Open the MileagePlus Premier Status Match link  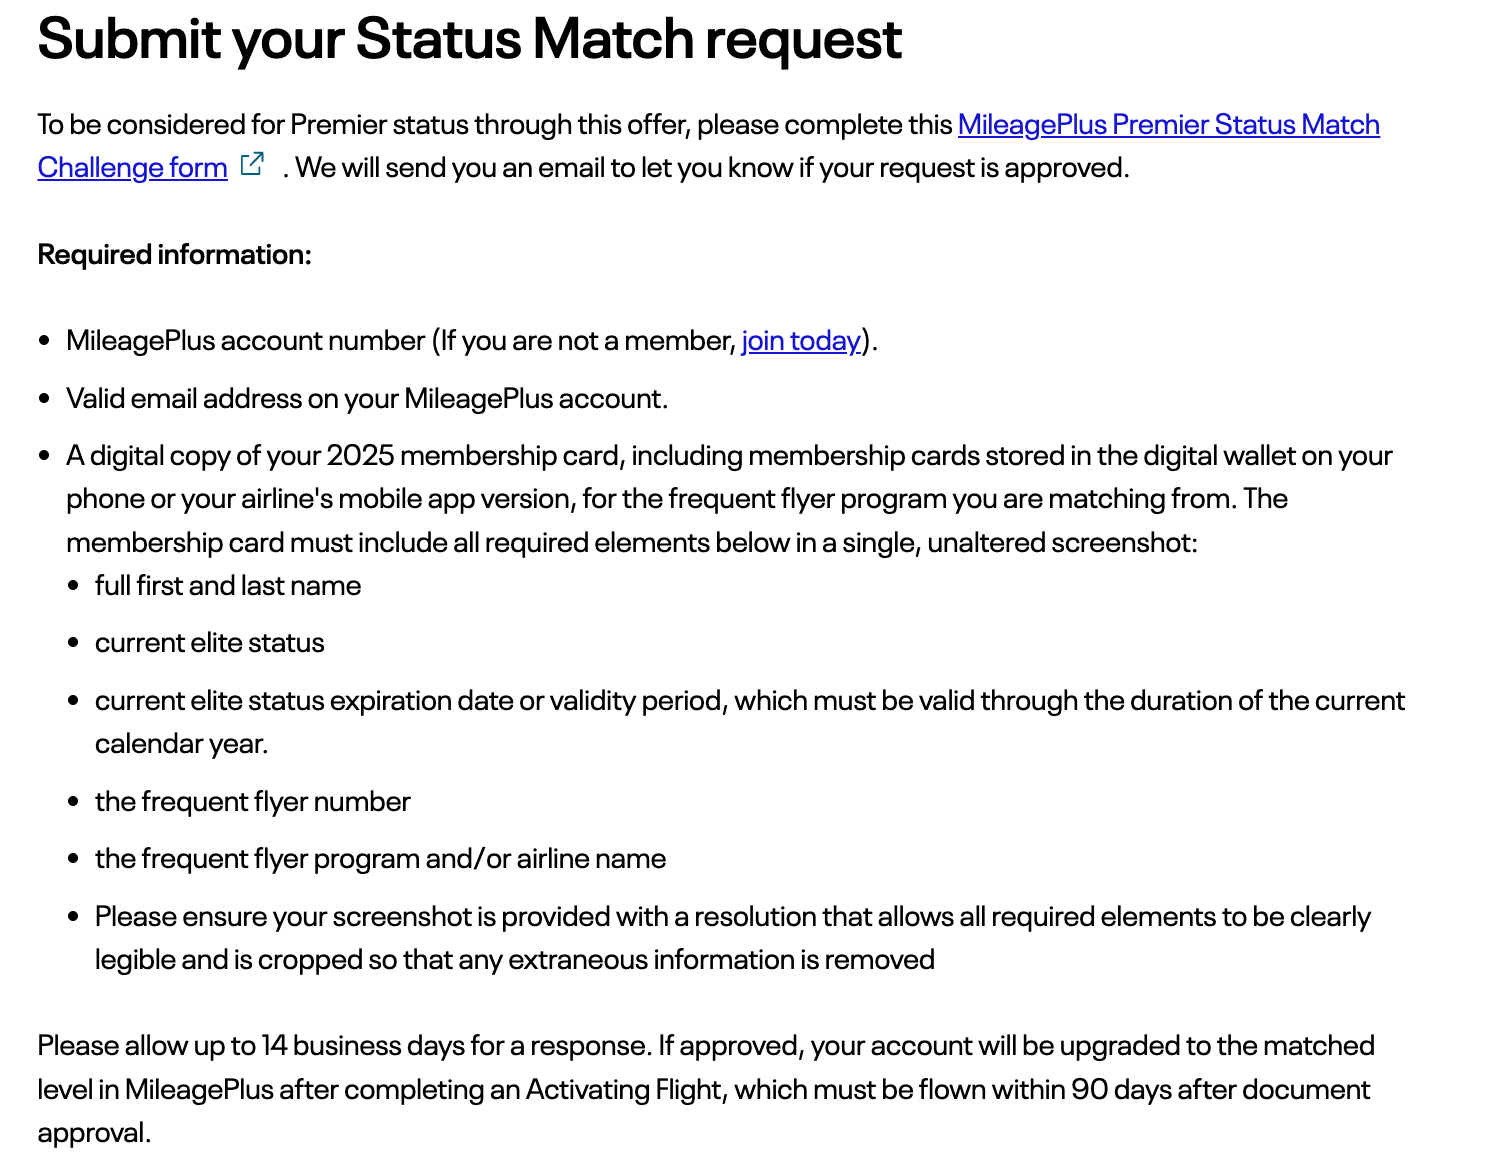click(1168, 125)
